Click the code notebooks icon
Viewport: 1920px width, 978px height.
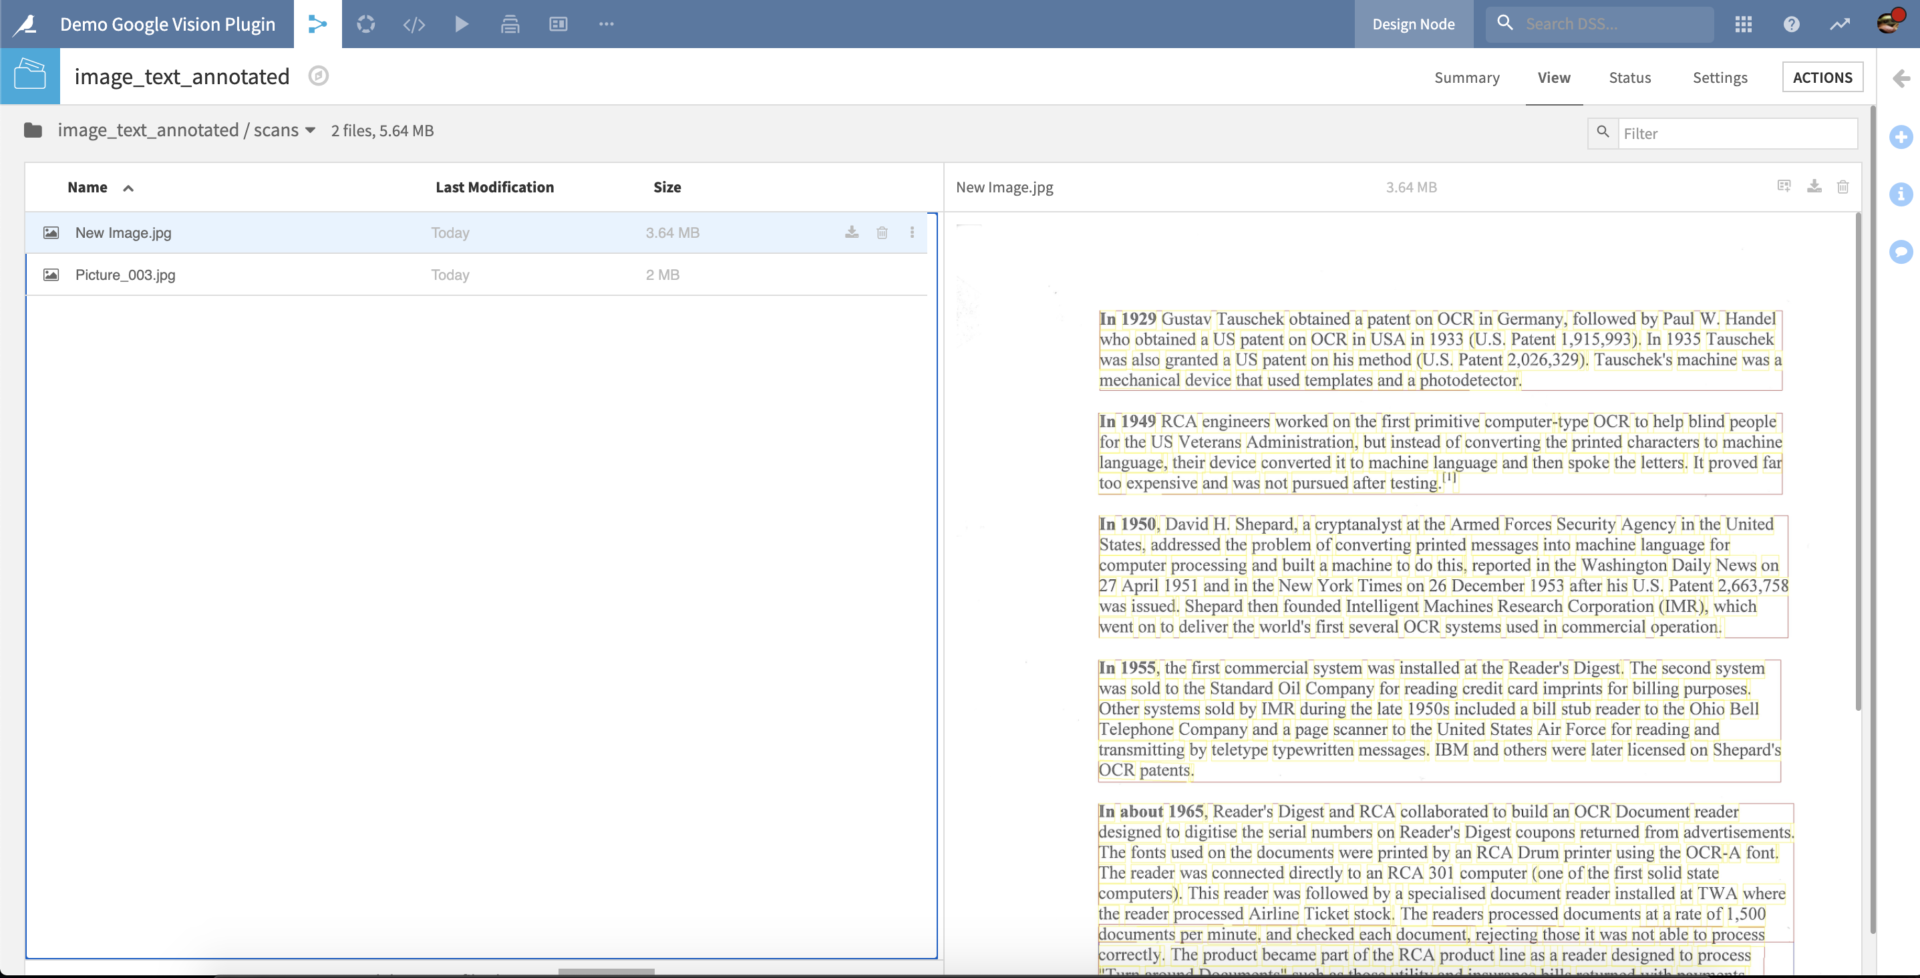(414, 24)
